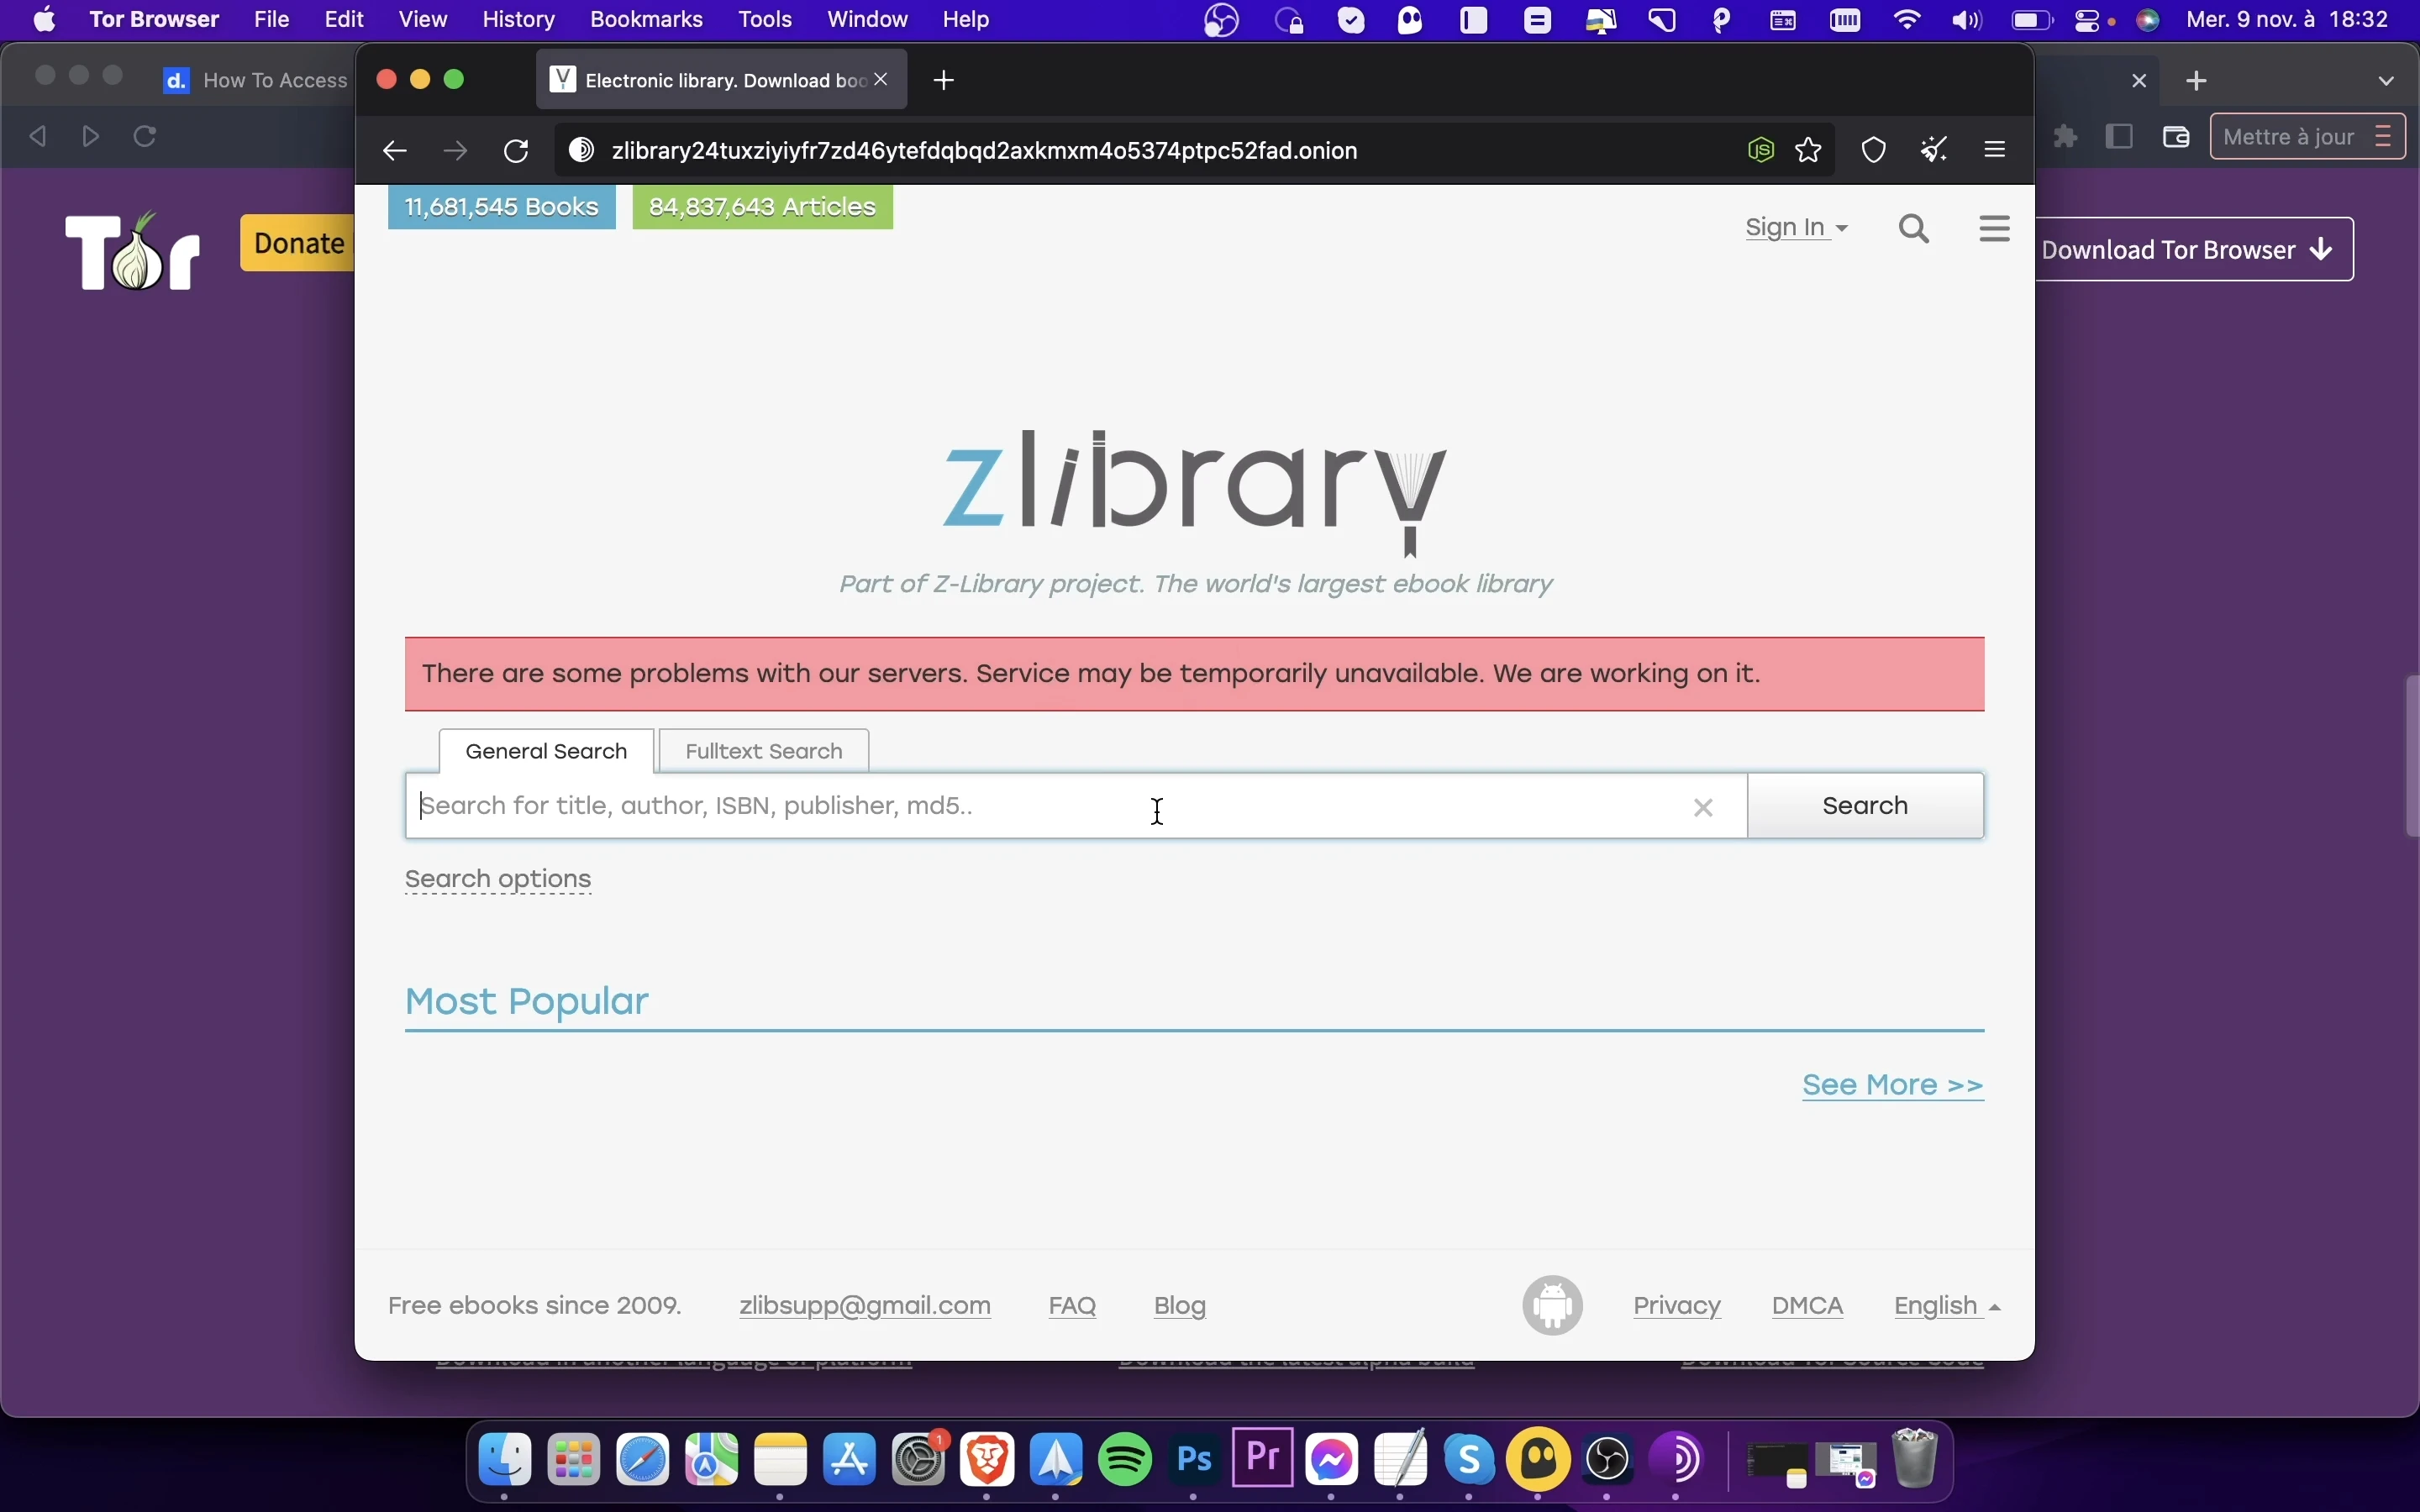Open the FAQ link in footer
The height and width of the screenshot is (1512, 2420).
tap(1073, 1307)
